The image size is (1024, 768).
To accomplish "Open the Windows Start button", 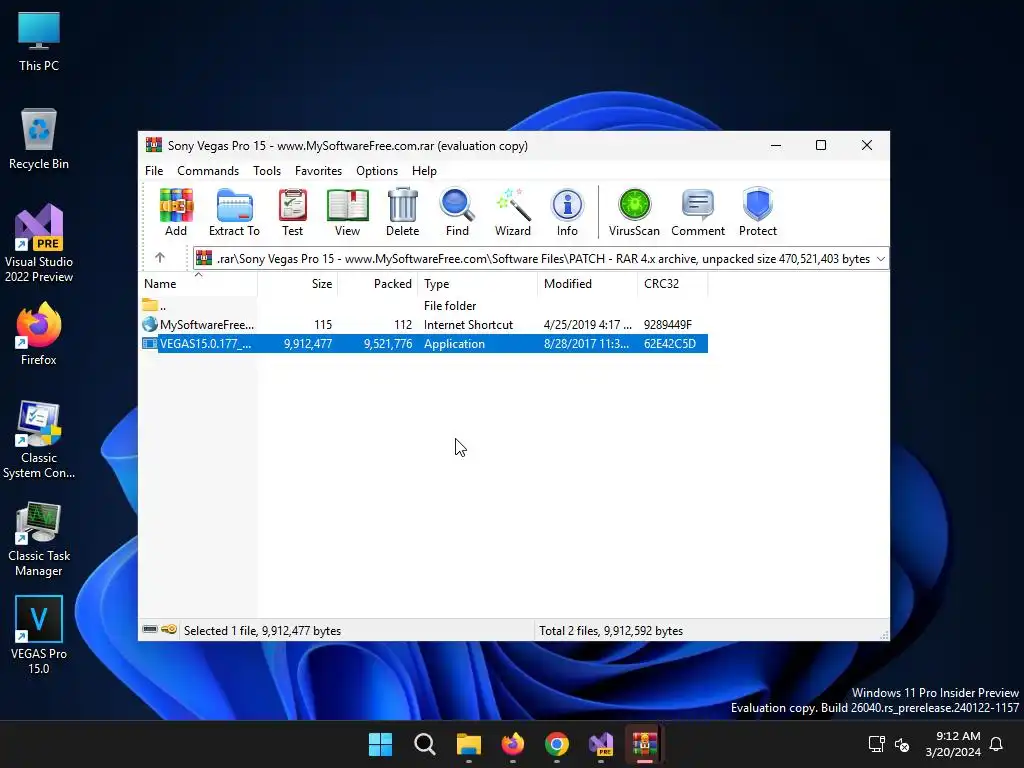I will [x=380, y=744].
